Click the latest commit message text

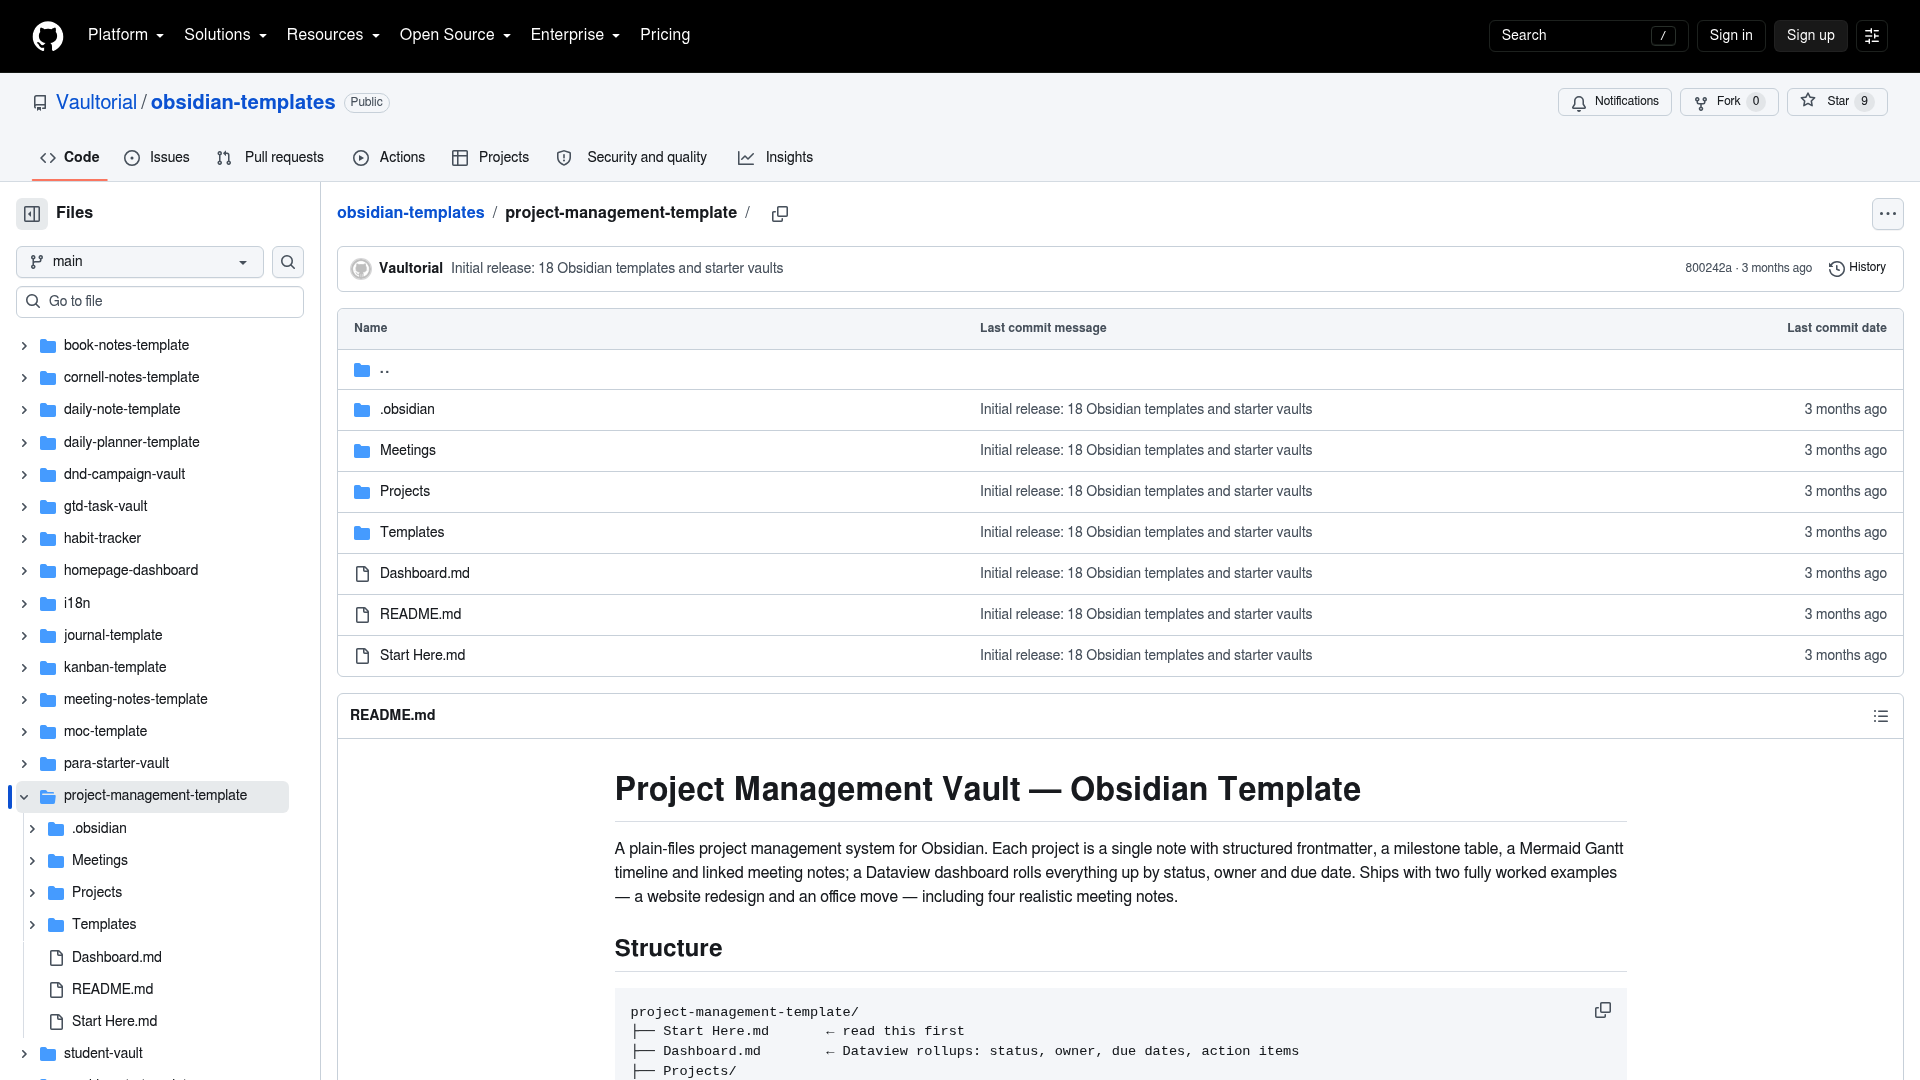(617, 268)
